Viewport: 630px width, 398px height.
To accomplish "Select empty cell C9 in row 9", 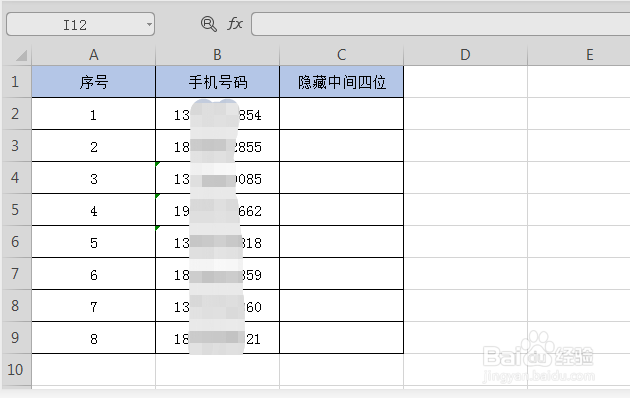I will tap(342, 338).
